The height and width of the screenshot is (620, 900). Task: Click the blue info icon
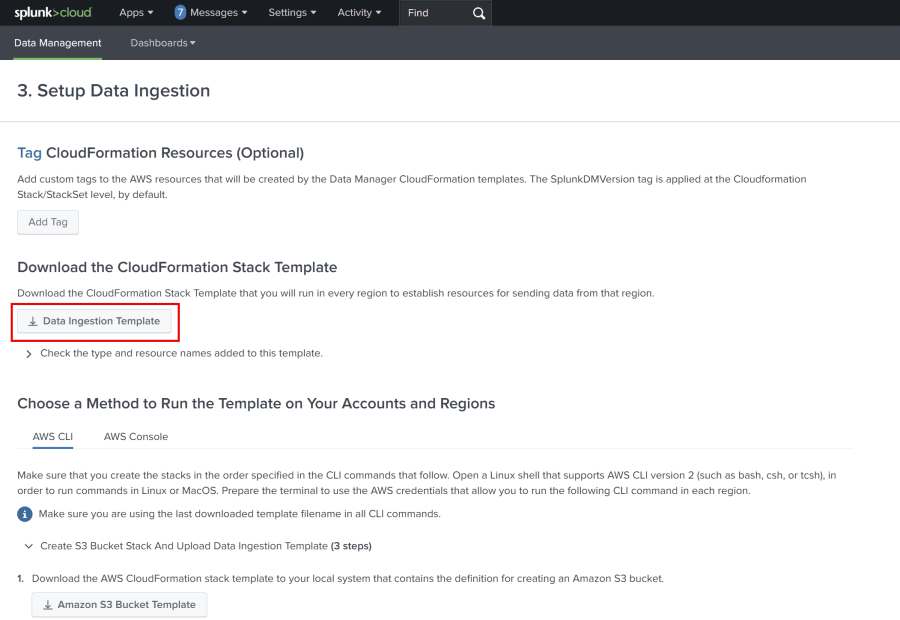click(x=25, y=514)
